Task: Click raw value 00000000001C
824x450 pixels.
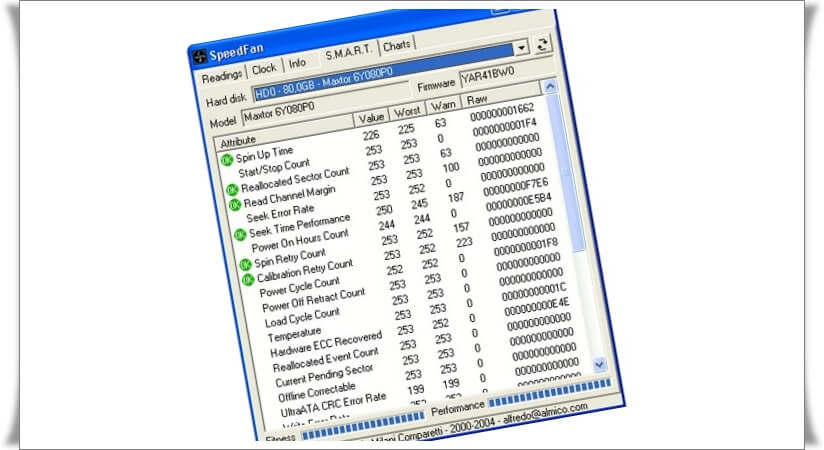Action: pos(534,291)
